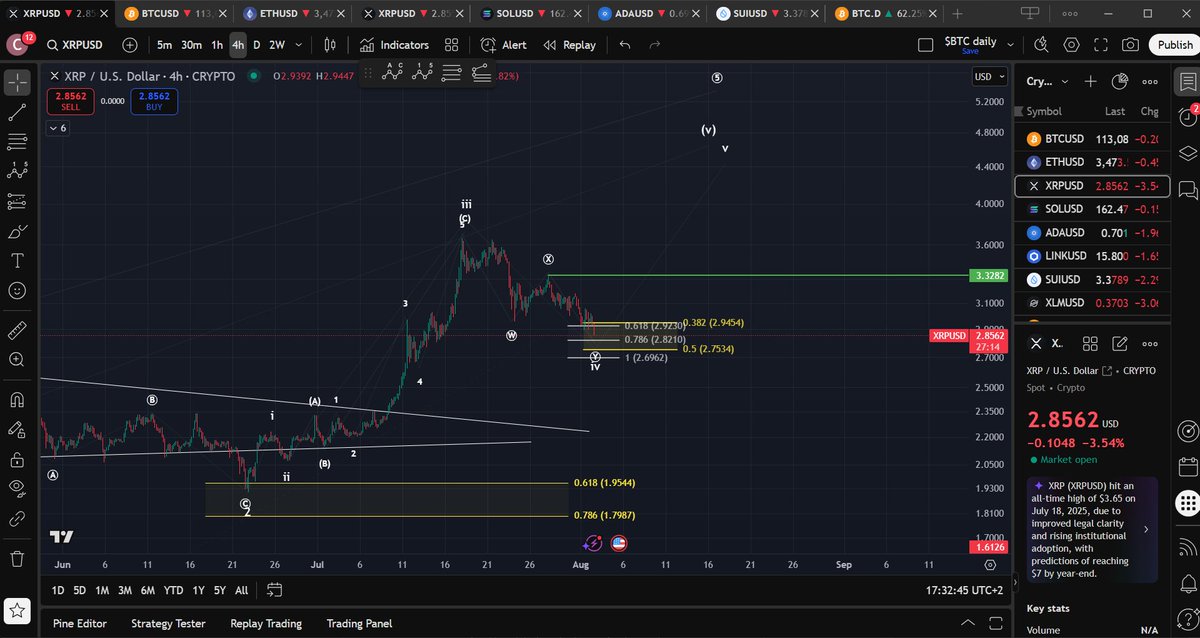Viewport: 1200px width, 638px height.
Task: Open the $BTC daily layout dropdown
Action: coord(1010,45)
